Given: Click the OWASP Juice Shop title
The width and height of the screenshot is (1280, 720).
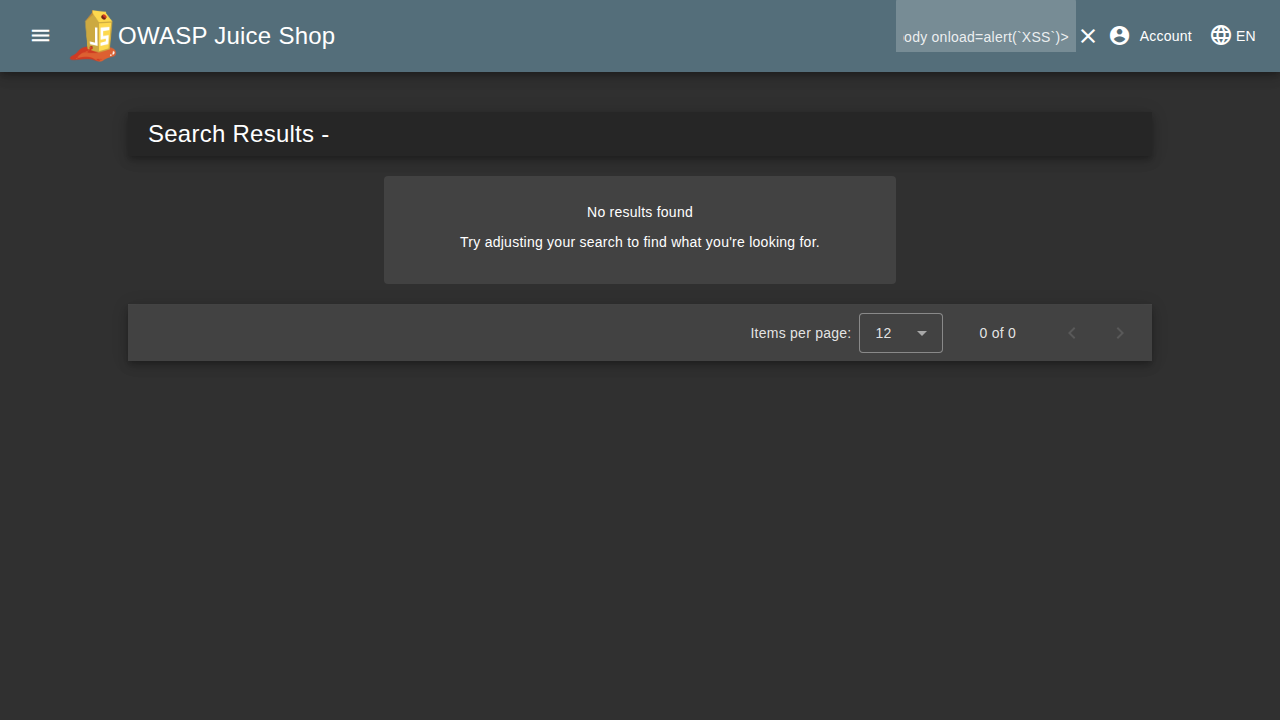Looking at the screenshot, I should 226,36.
